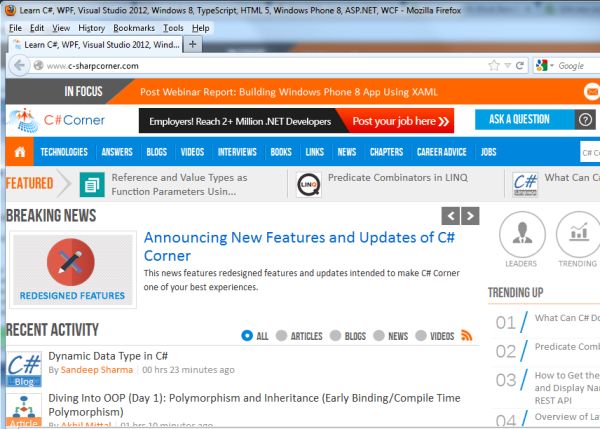
Task: Open INTERVIEWS section
Action: click(237, 152)
